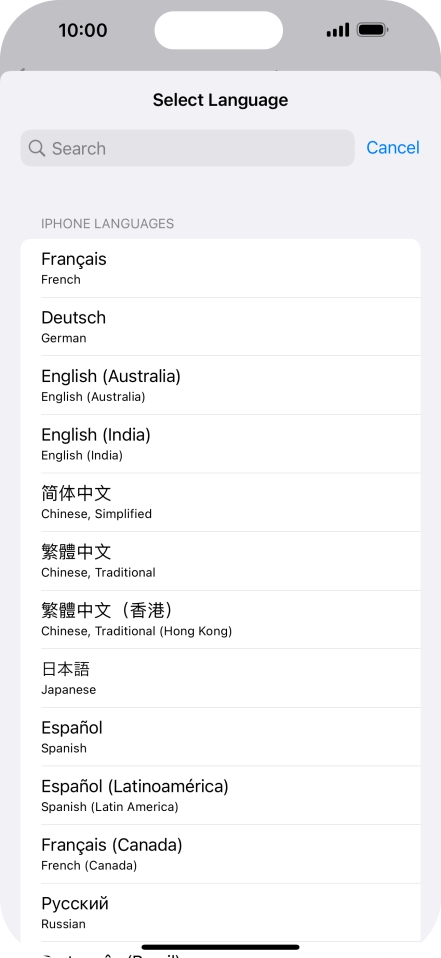Select English (Australia) option
The height and width of the screenshot is (958, 441).
point(220,386)
